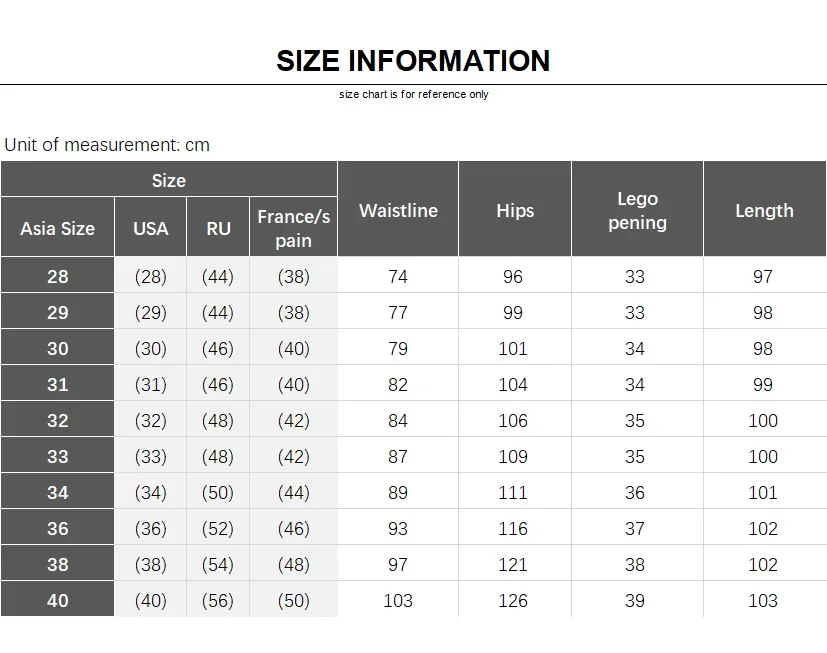Select the size chart reference note
This screenshot has width=827, height=653.
click(x=414, y=94)
